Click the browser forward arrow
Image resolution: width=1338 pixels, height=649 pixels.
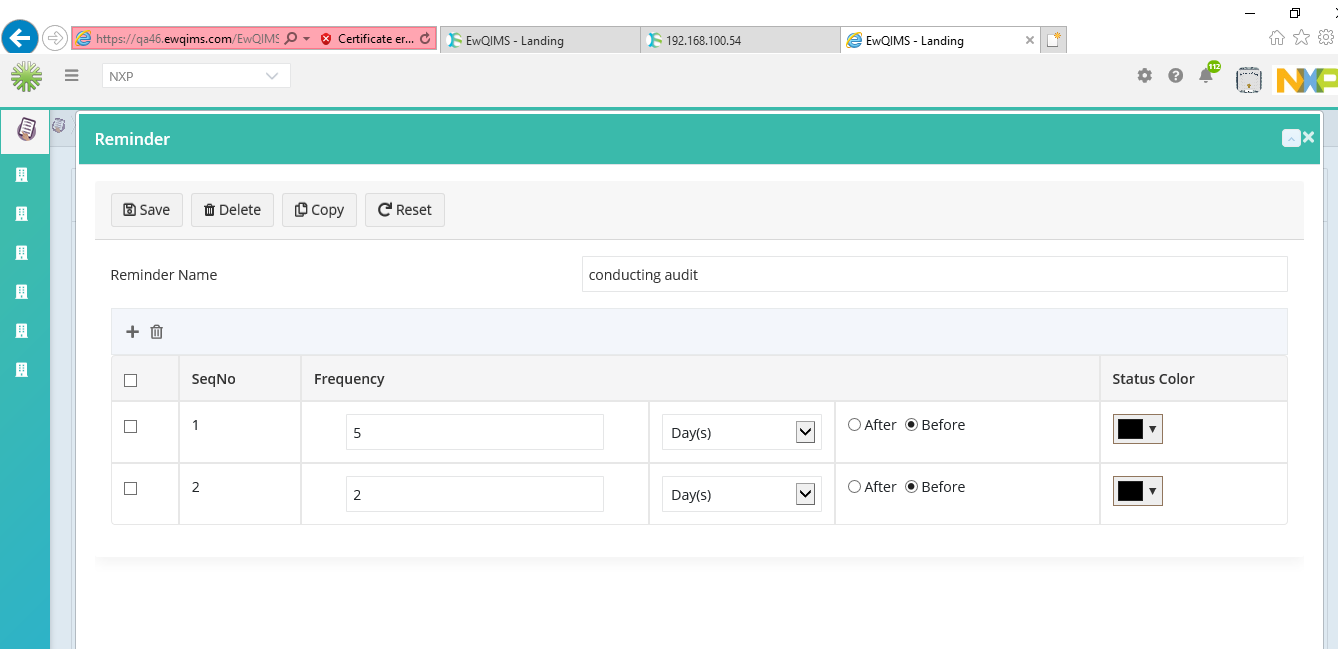pos(55,39)
